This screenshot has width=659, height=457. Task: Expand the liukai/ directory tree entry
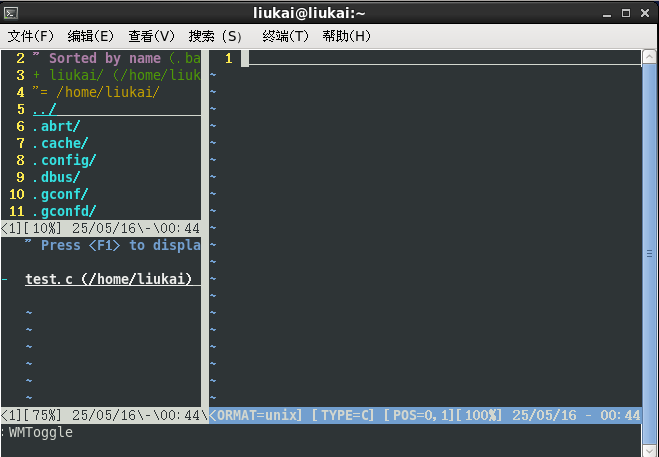37,75
